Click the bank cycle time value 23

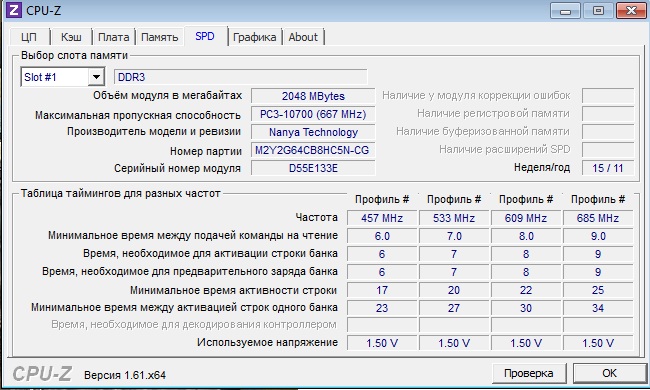click(x=382, y=308)
